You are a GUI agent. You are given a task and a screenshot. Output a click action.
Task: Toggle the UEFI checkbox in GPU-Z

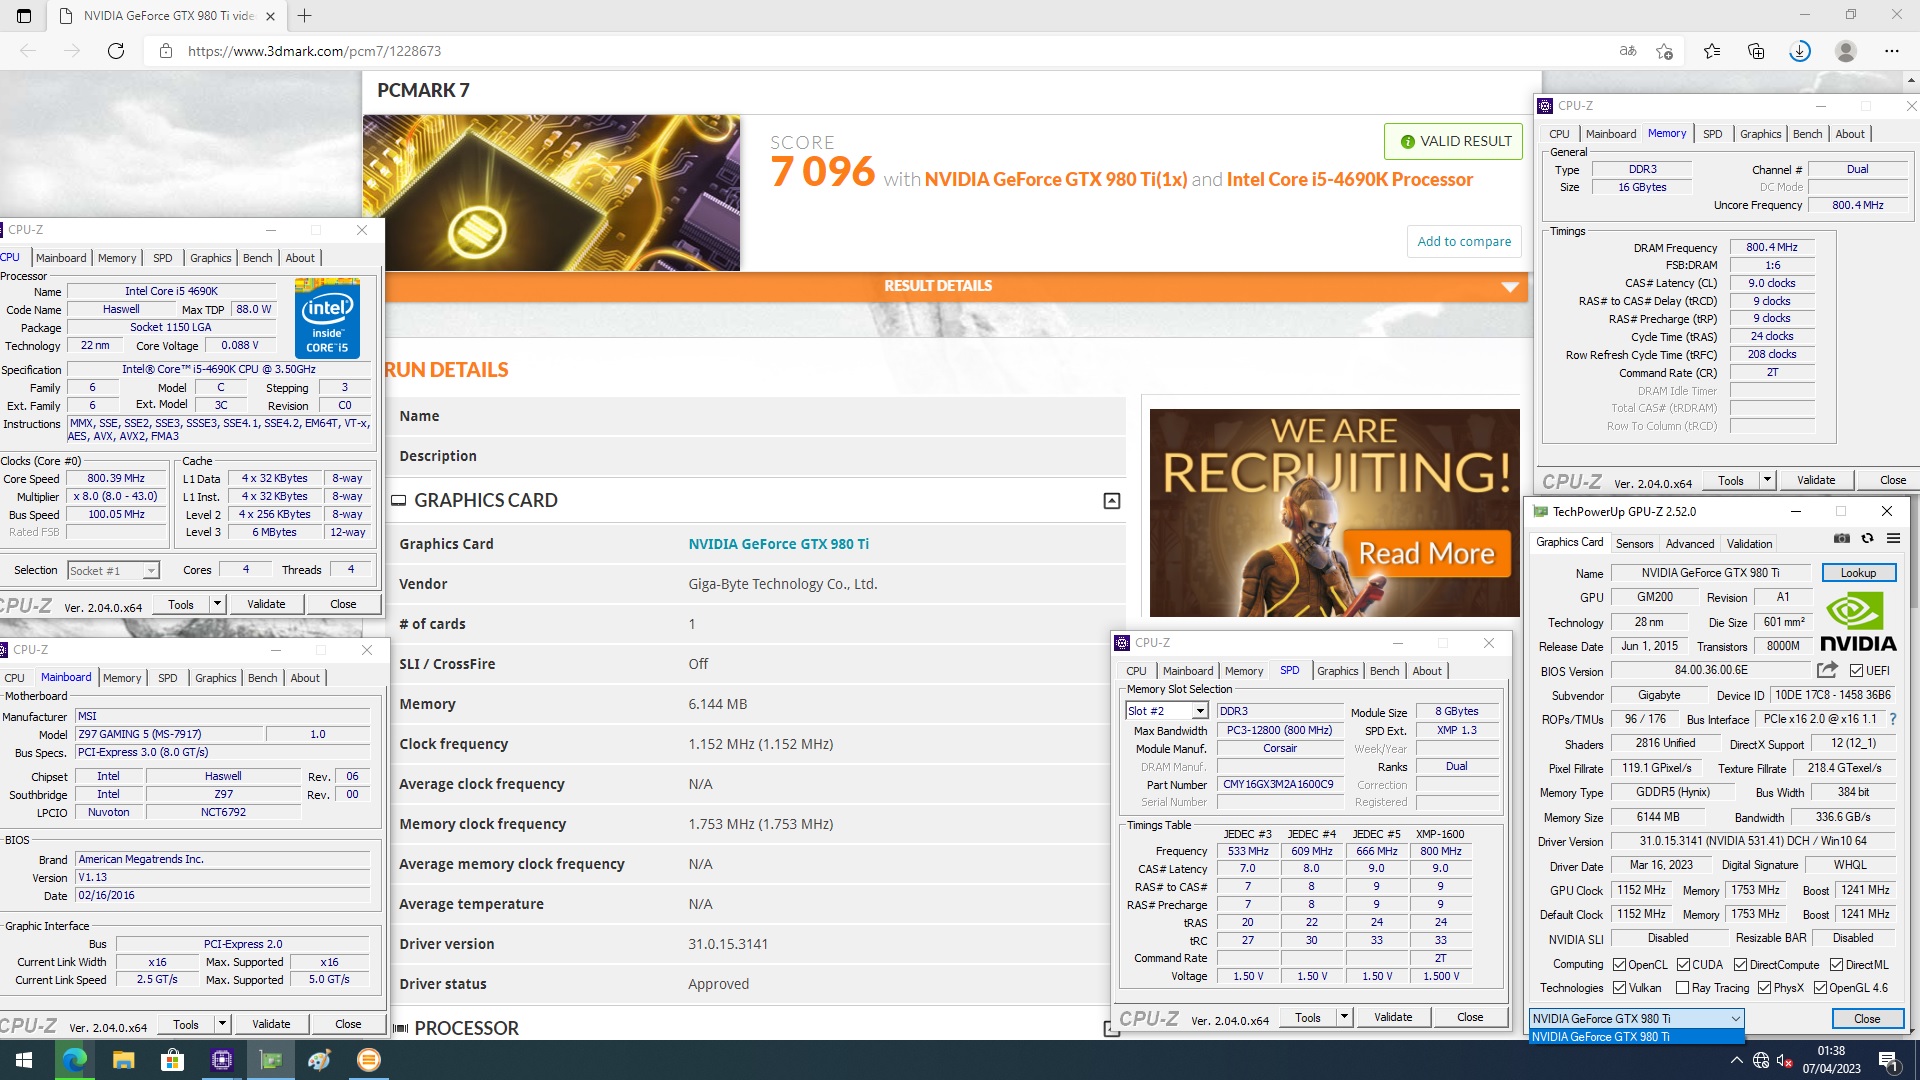coord(1856,671)
